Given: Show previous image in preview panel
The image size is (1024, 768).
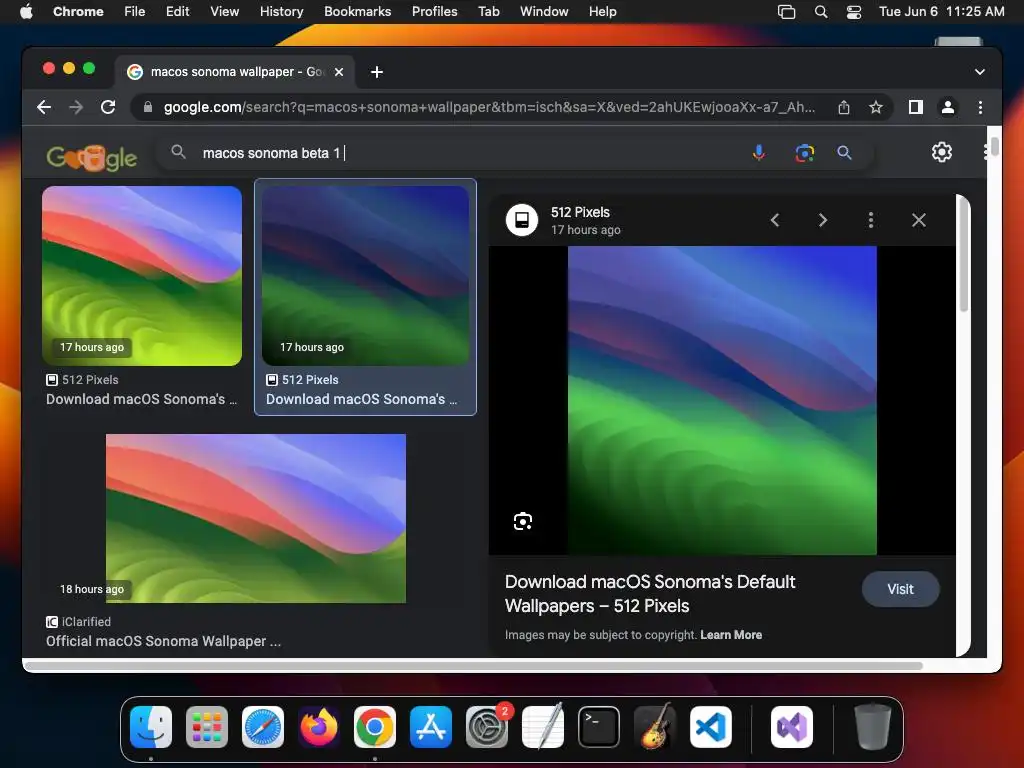Looking at the screenshot, I should pyautogui.click(x=775, y=220).
